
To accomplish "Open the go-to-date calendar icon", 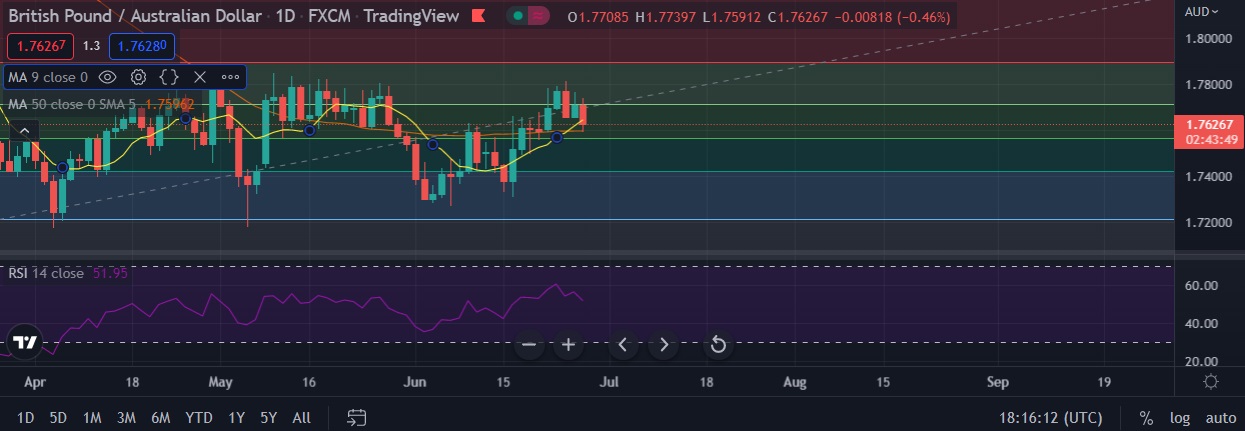I will 355,417.
